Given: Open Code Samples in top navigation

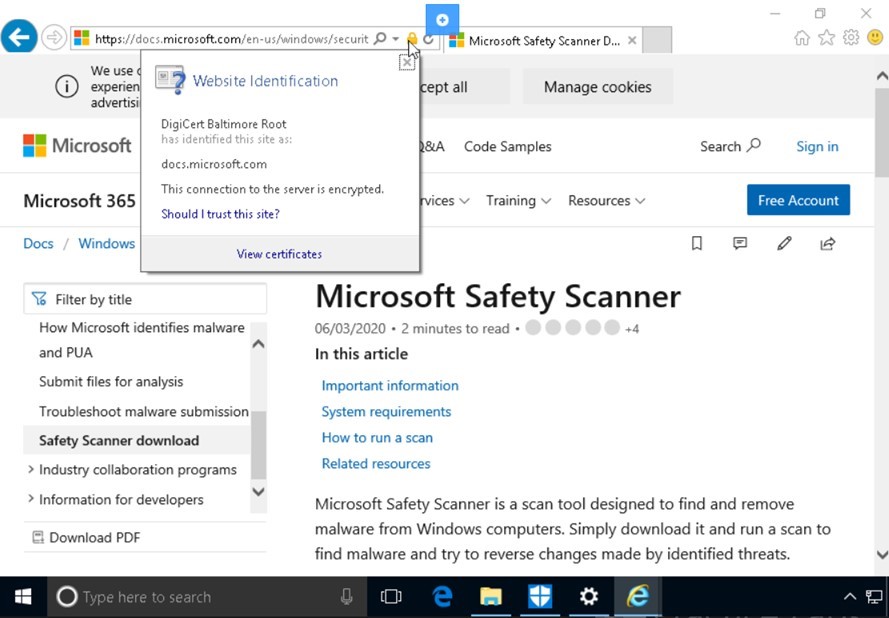Looking at the screenshot, I should [x=507, y=146].
